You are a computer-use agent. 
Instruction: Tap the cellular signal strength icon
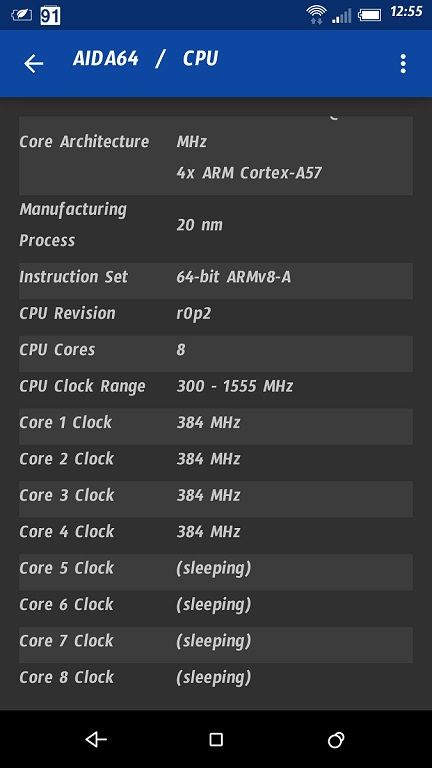[x=342, y=15]
